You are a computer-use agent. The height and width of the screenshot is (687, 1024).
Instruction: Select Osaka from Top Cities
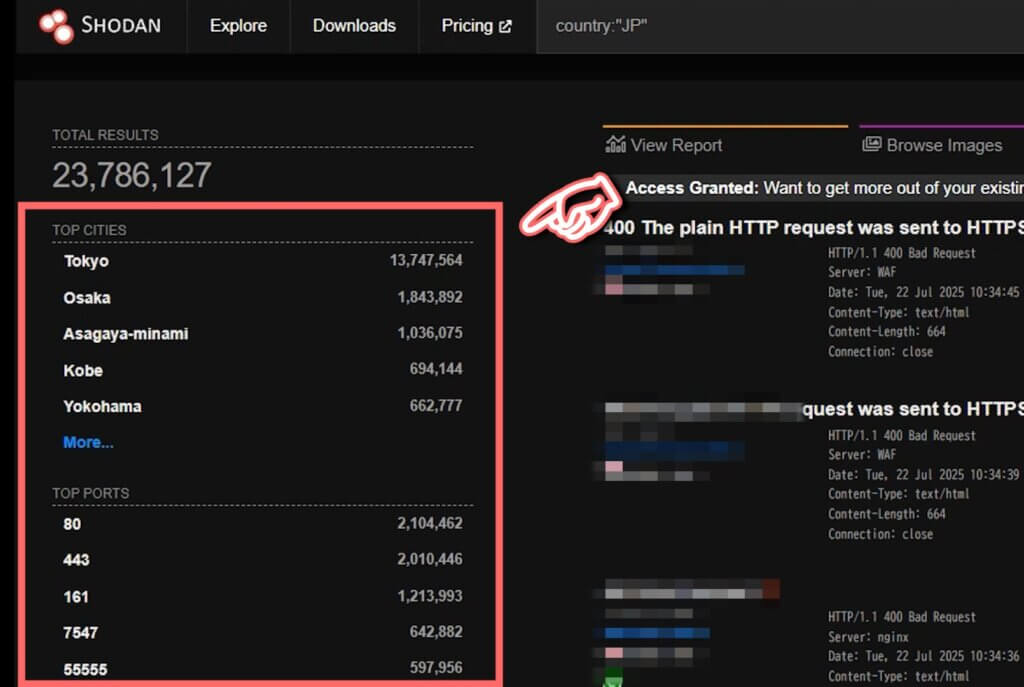(x=86, y=297)
